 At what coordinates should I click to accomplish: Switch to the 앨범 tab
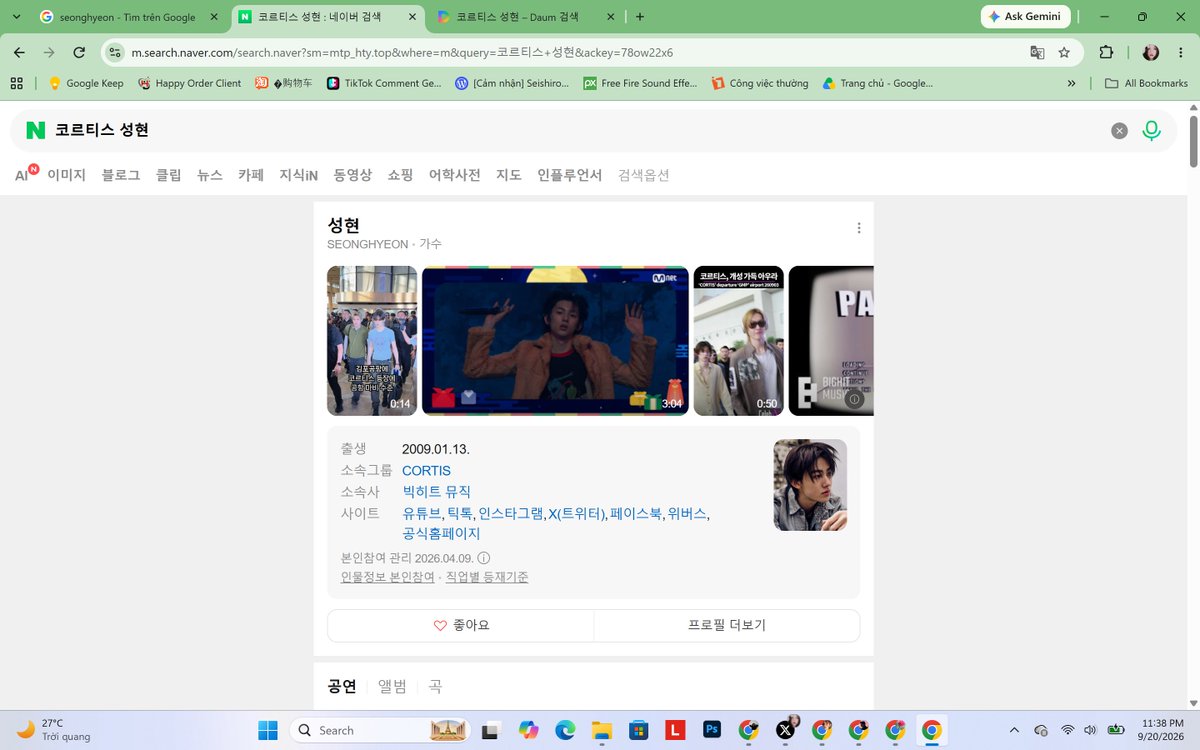click(392, 686)
